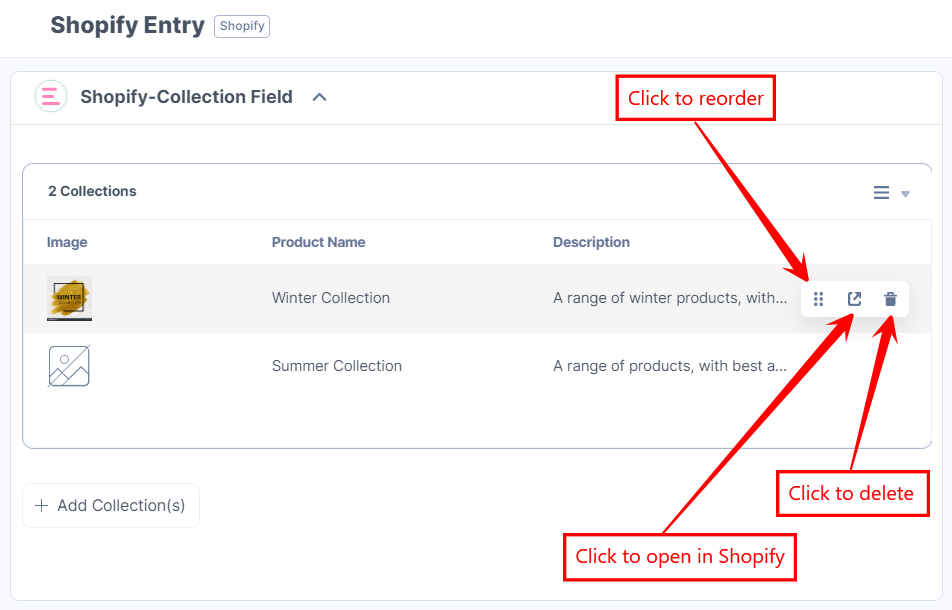
Task: Click the Product Name column header
Action: pos(318,242)
